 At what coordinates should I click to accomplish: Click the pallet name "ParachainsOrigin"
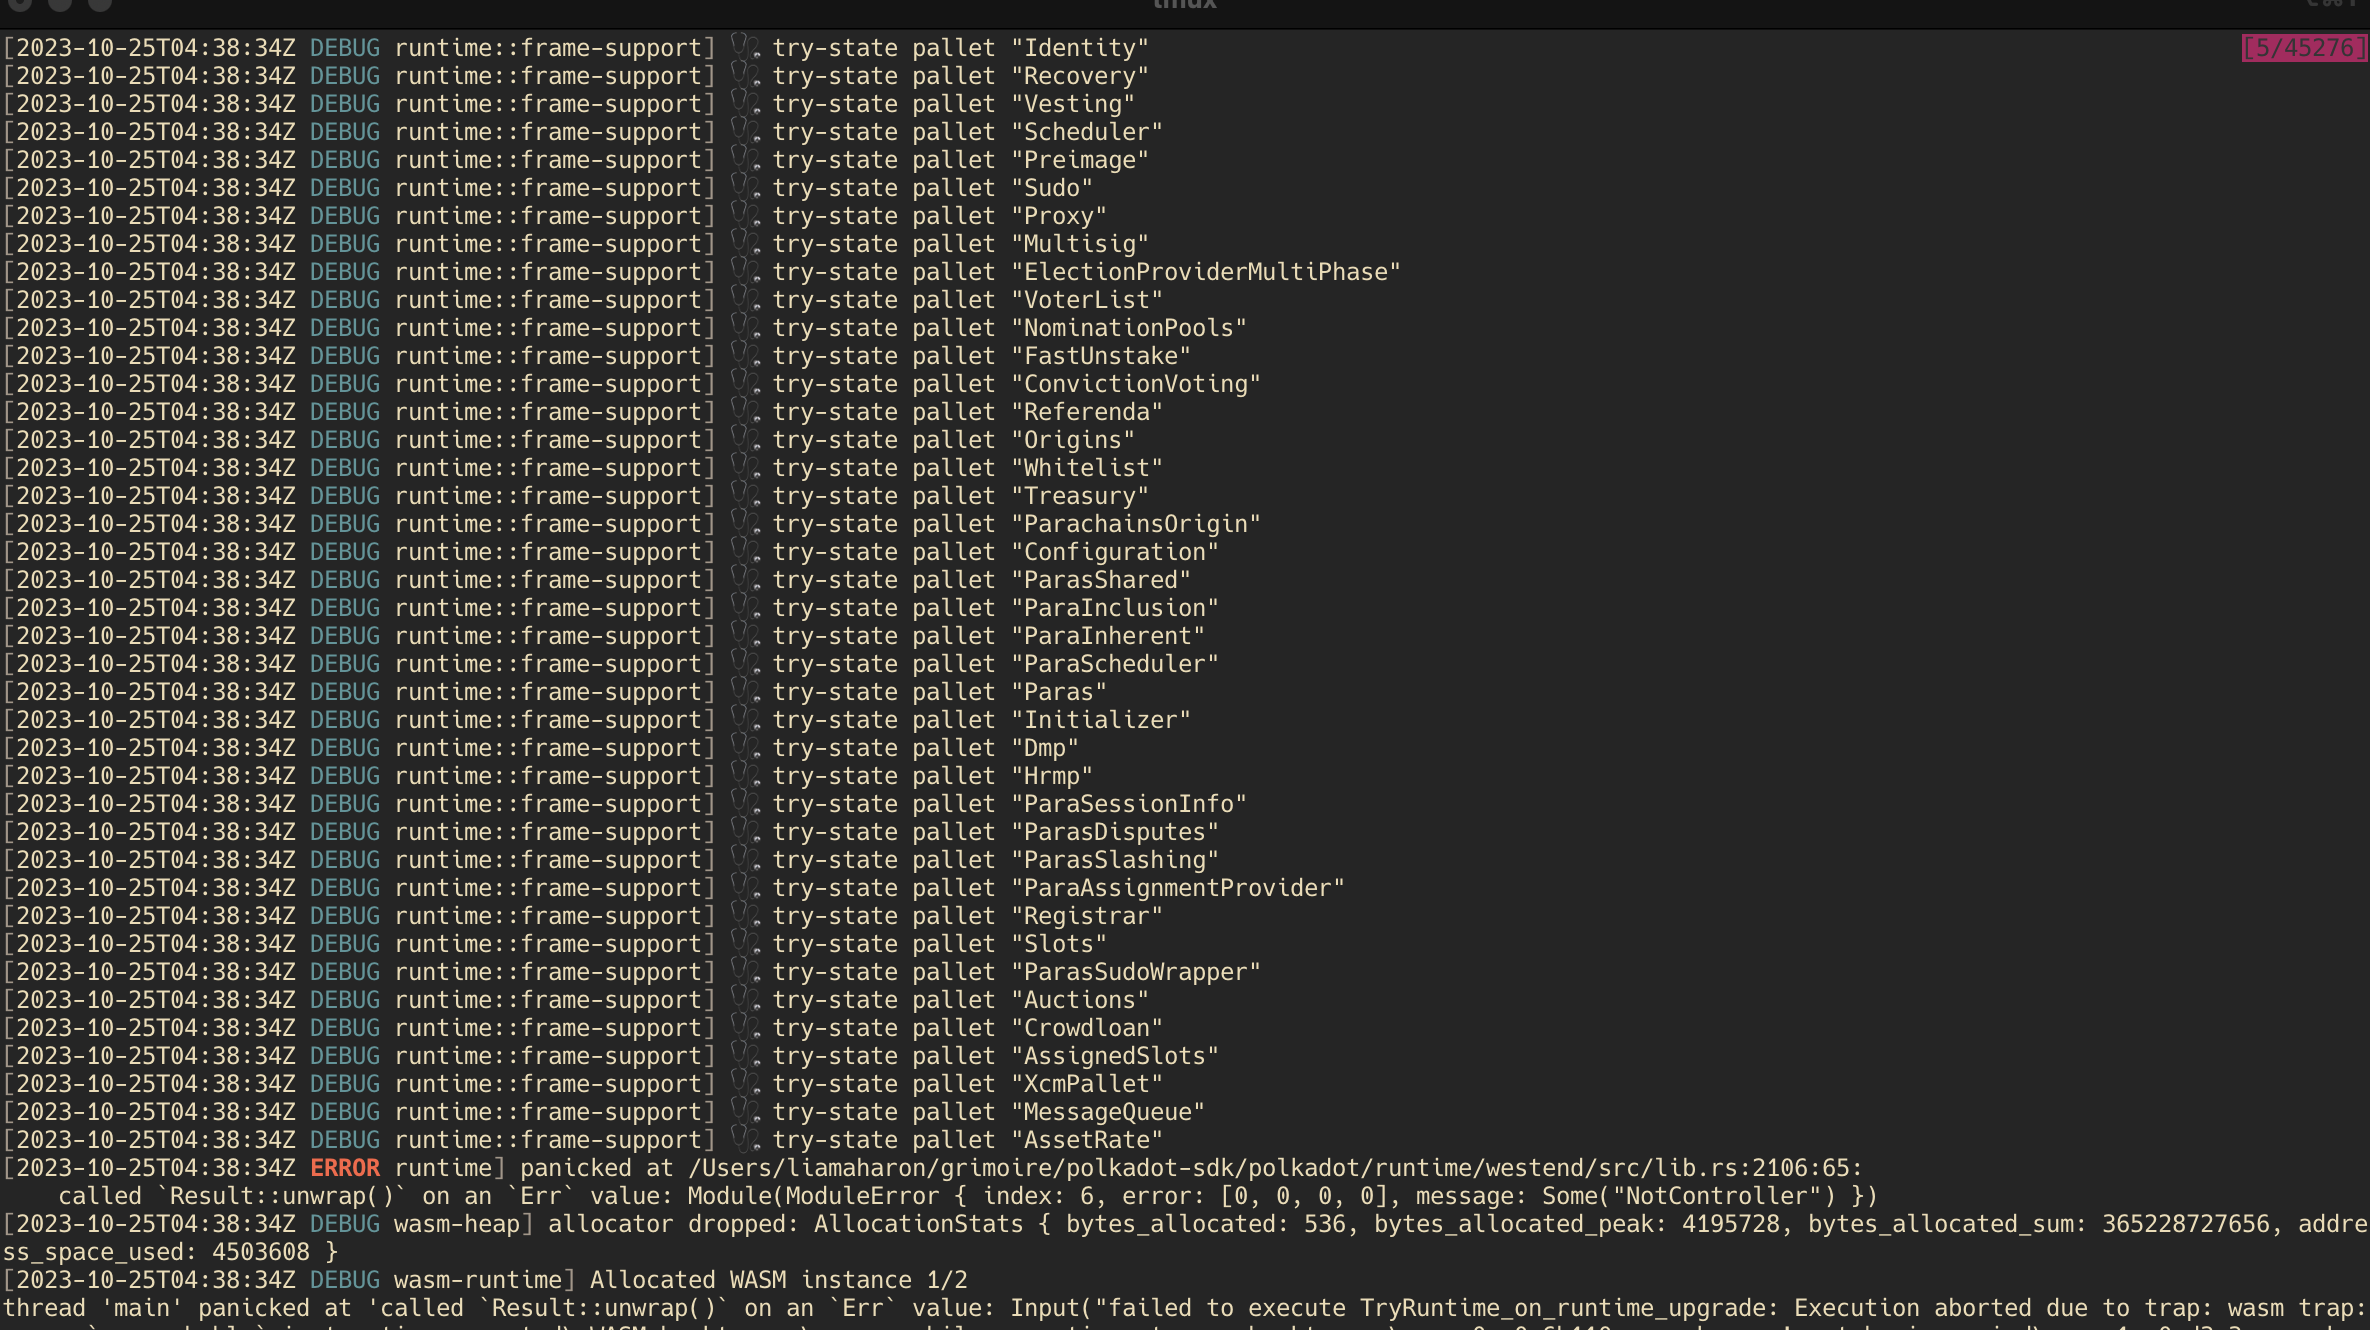click(1136, 524)
